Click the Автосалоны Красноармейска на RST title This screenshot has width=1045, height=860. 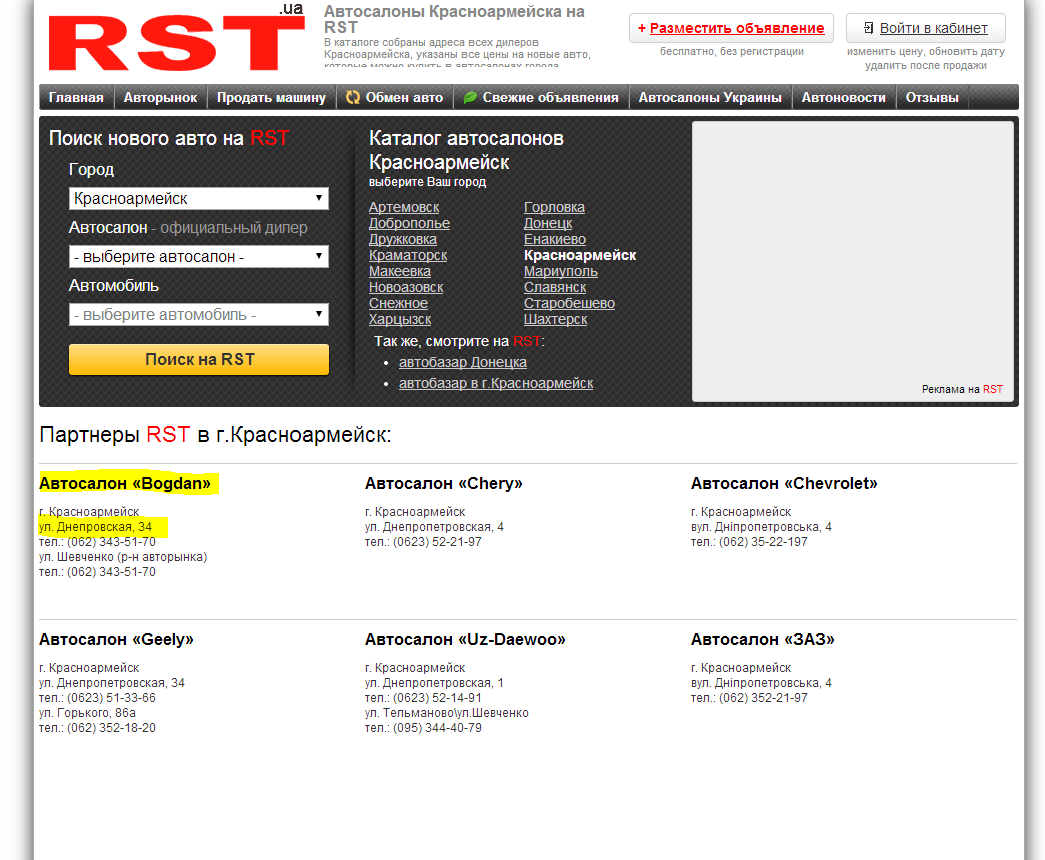click(x=455, y=19)
